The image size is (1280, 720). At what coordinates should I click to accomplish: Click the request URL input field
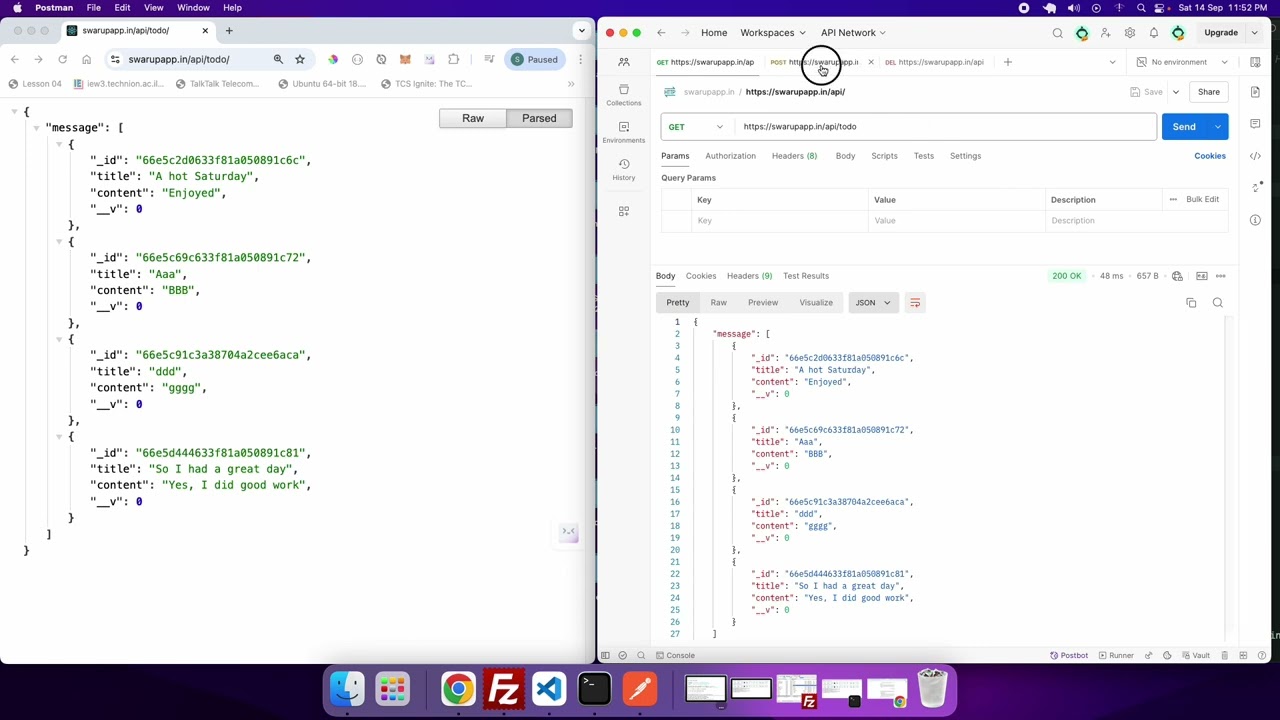(946, 127)
